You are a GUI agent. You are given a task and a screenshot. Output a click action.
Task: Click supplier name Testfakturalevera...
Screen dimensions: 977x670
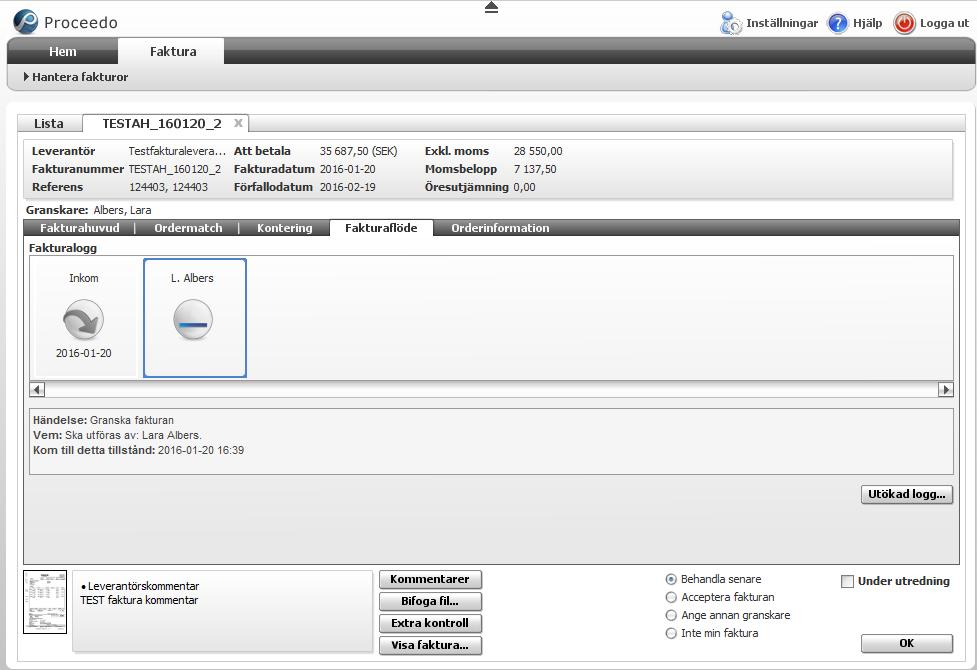(x=177, y=151)
